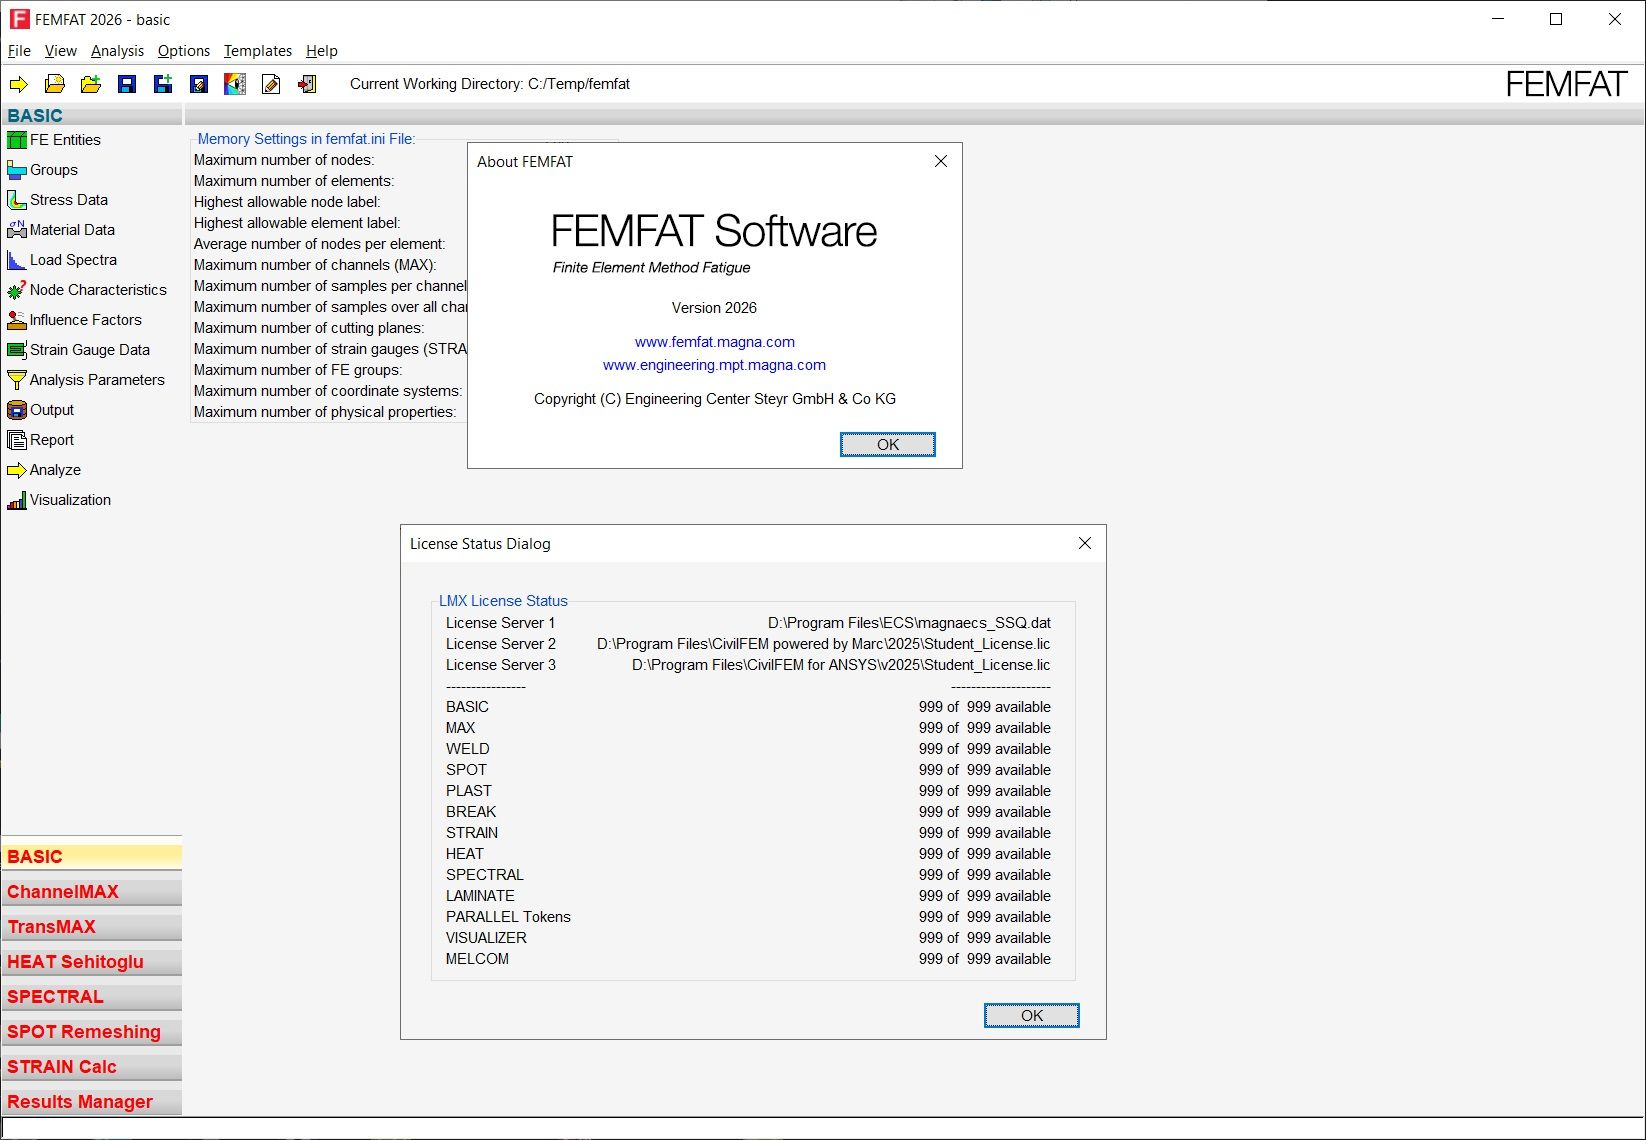Close the About FEMFAT dialog
The height and width of the screenshot is (1140, 1646).
(941, 161)
